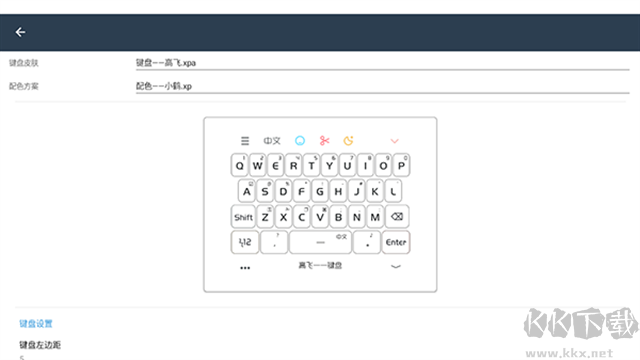Tap the O key on preview
This screenshot has height=360, width=640.
click(383, 165)
